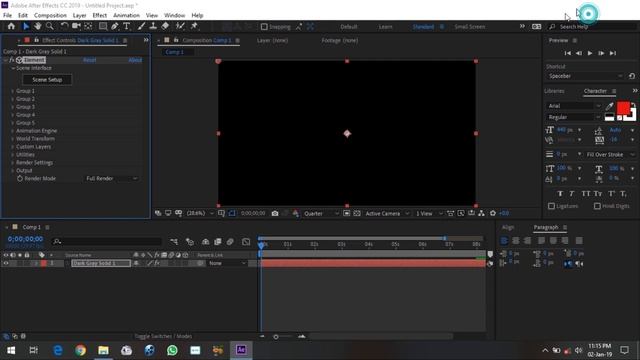Select the Hand tool
Image resolution: width=640 pixels, height=360 pixels.
38,26
